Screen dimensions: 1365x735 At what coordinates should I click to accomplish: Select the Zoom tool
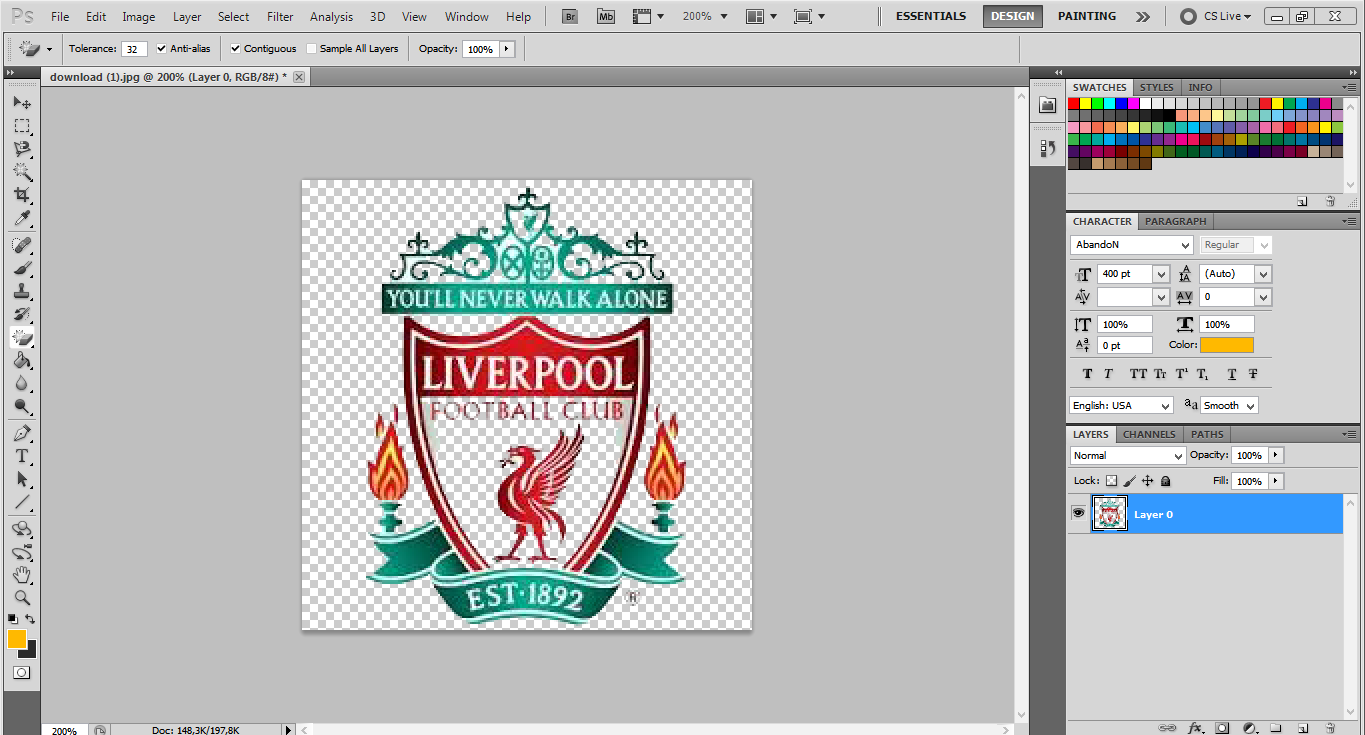click(22, 598)
